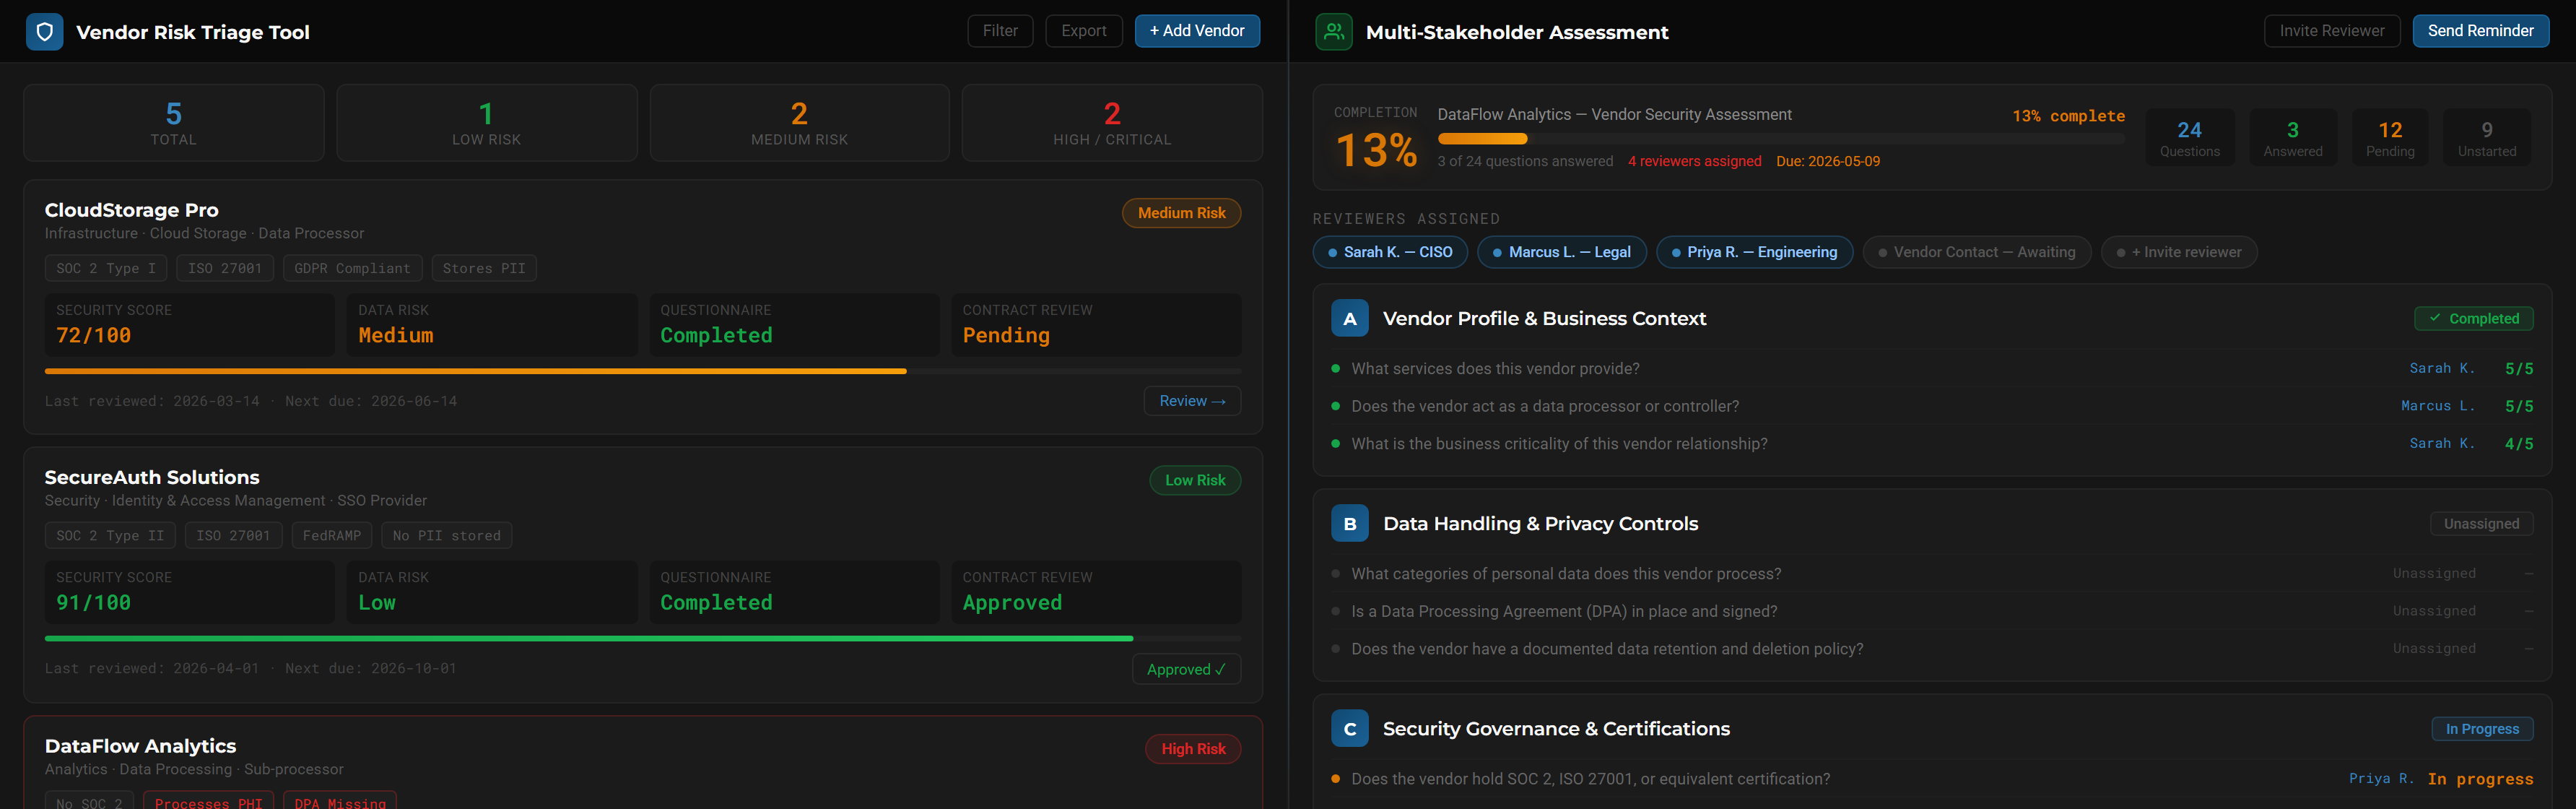This screenshot has width=2576, height=809.
Task: Click the orange dot beside SOC 2 question
Action: [x=1335, y=779]
